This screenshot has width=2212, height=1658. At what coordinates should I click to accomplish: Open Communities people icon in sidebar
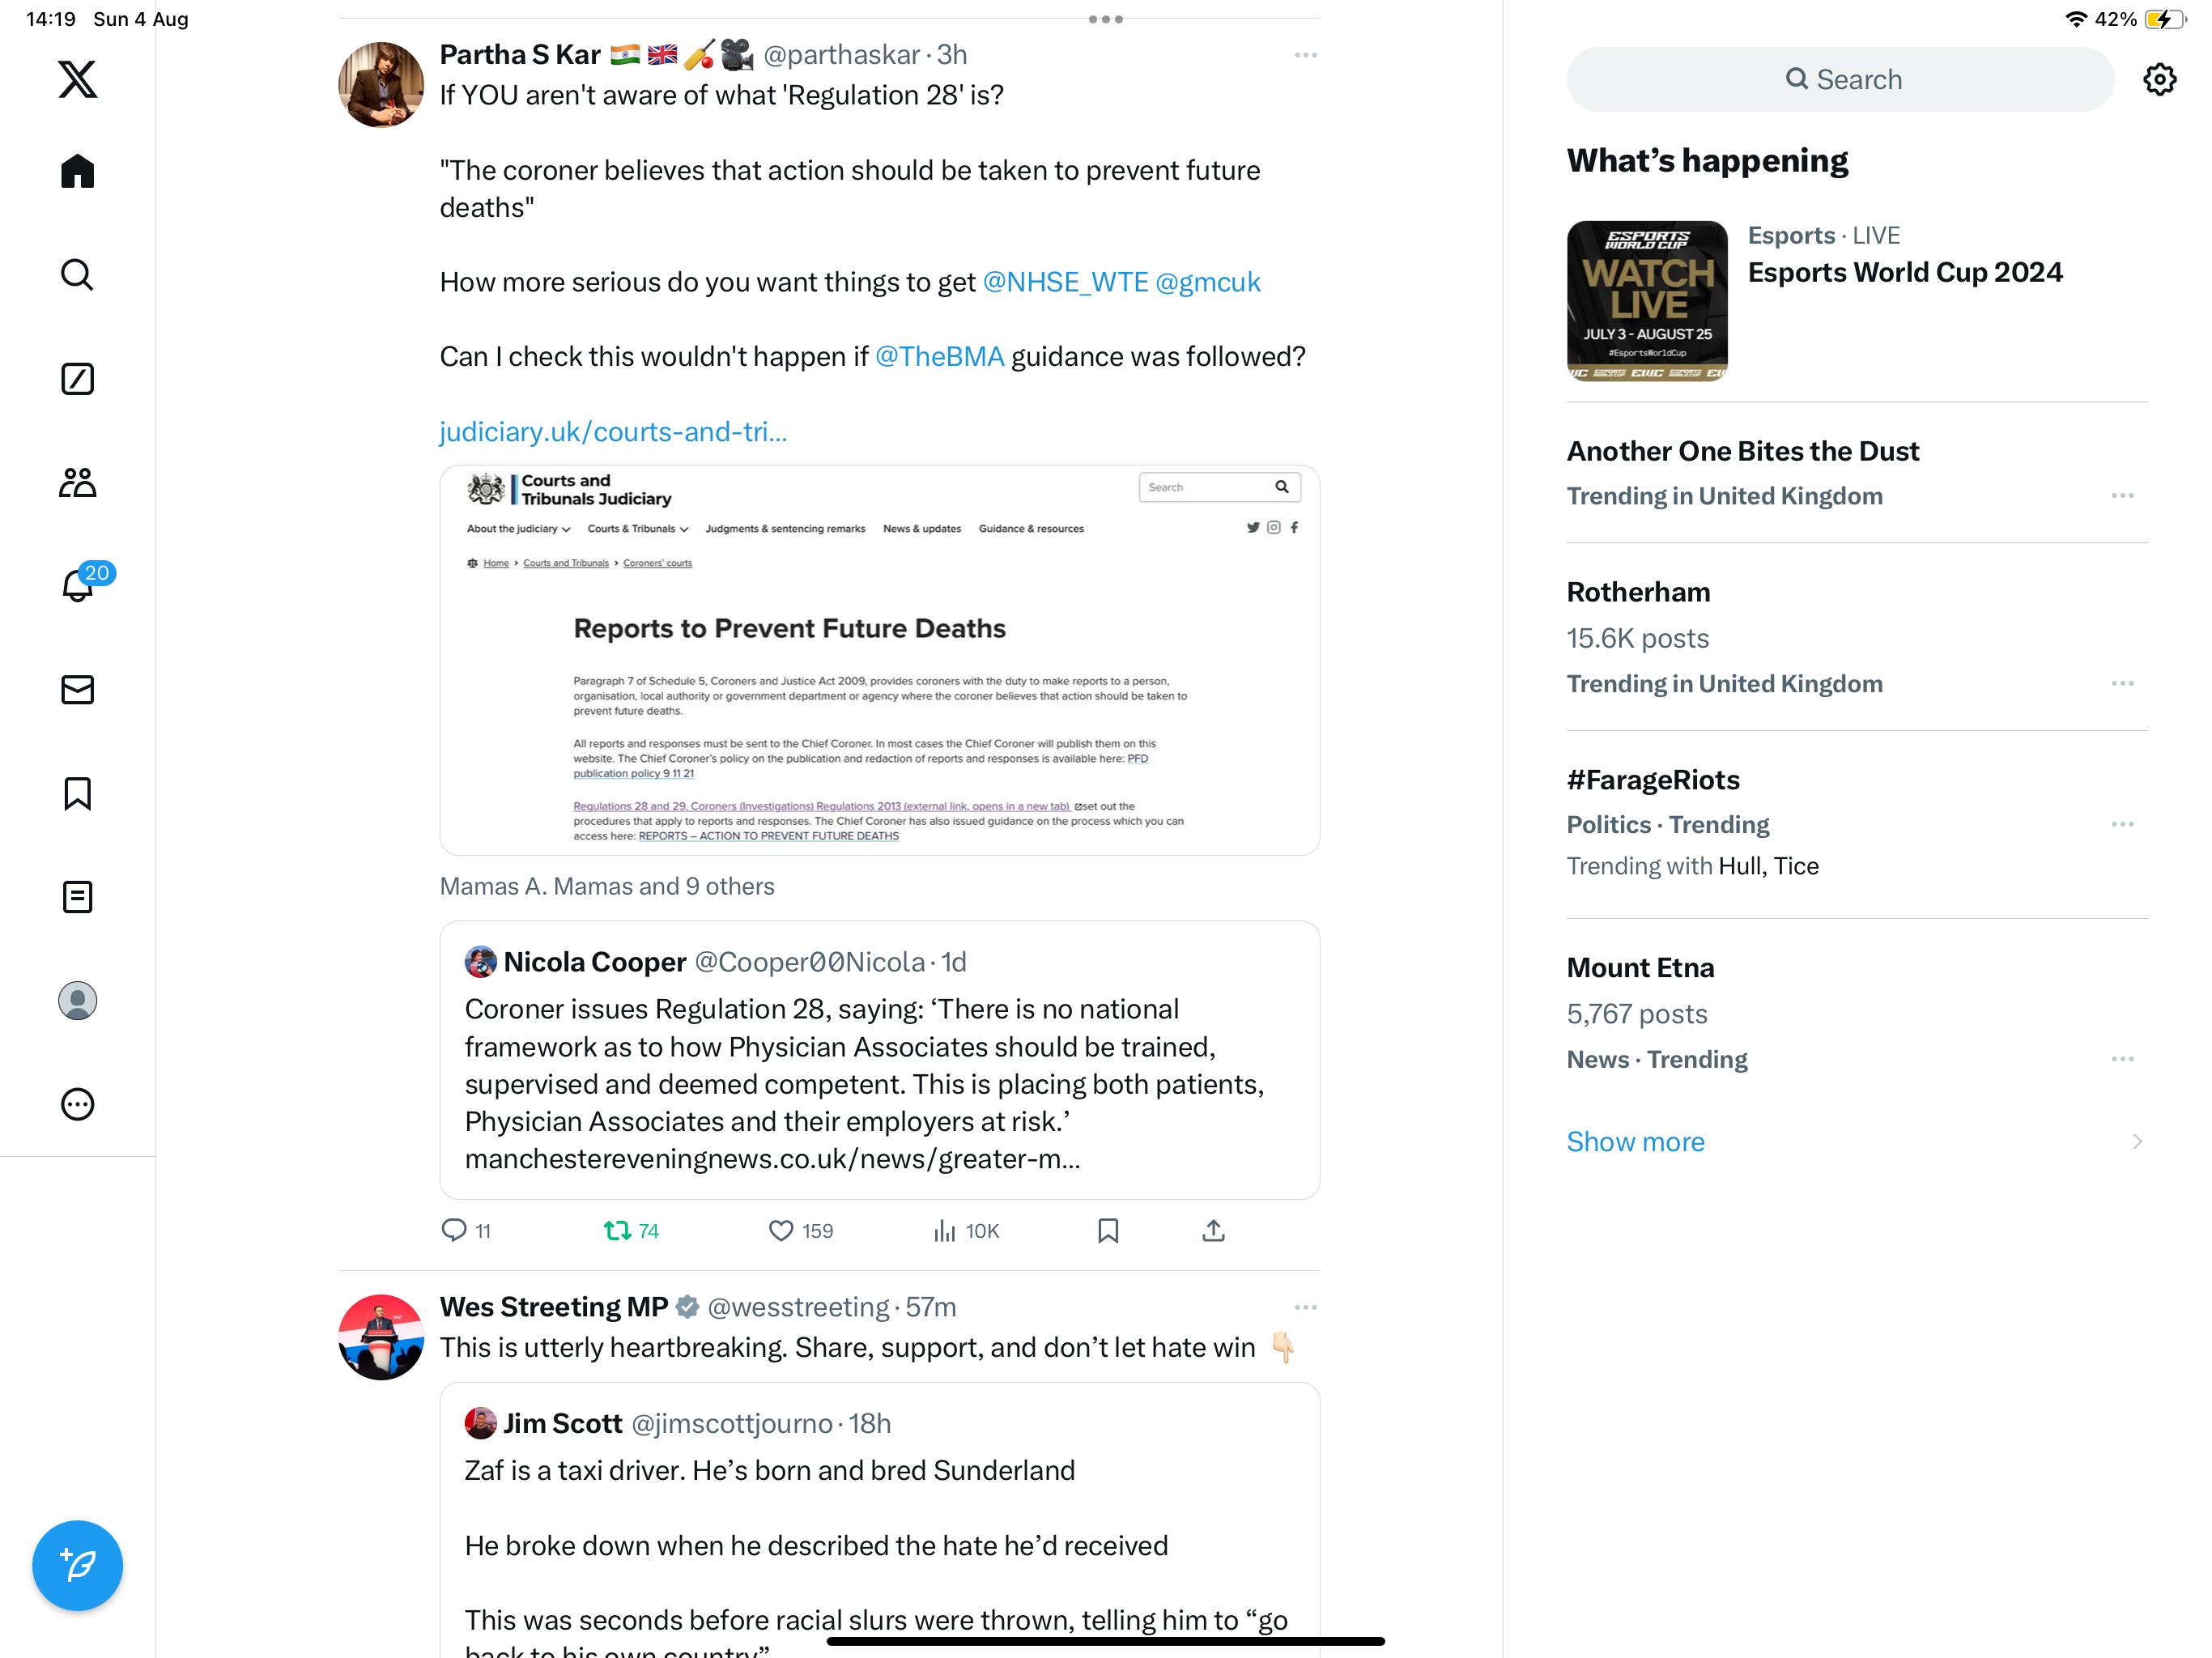coord(77,483)
